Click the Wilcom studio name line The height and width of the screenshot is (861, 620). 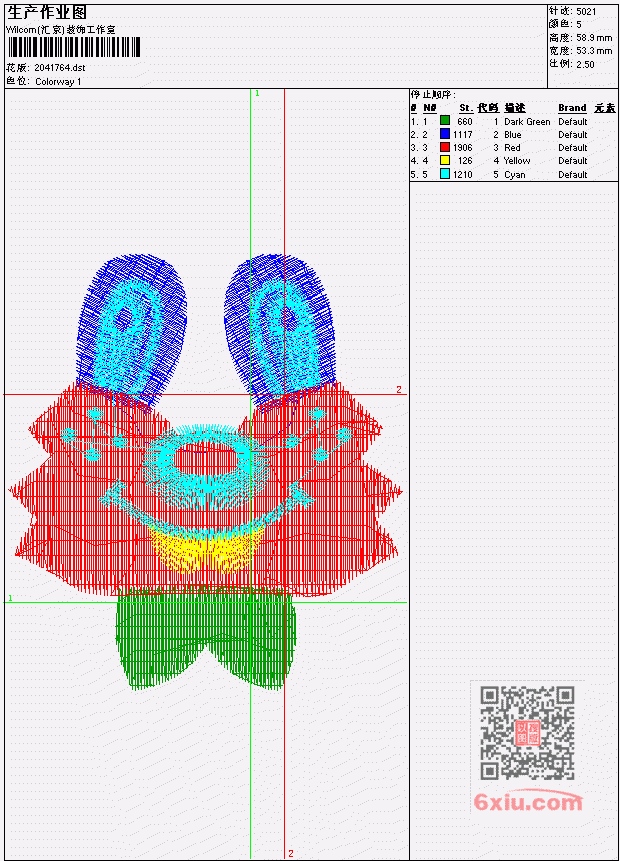click(x=61, y=30)
